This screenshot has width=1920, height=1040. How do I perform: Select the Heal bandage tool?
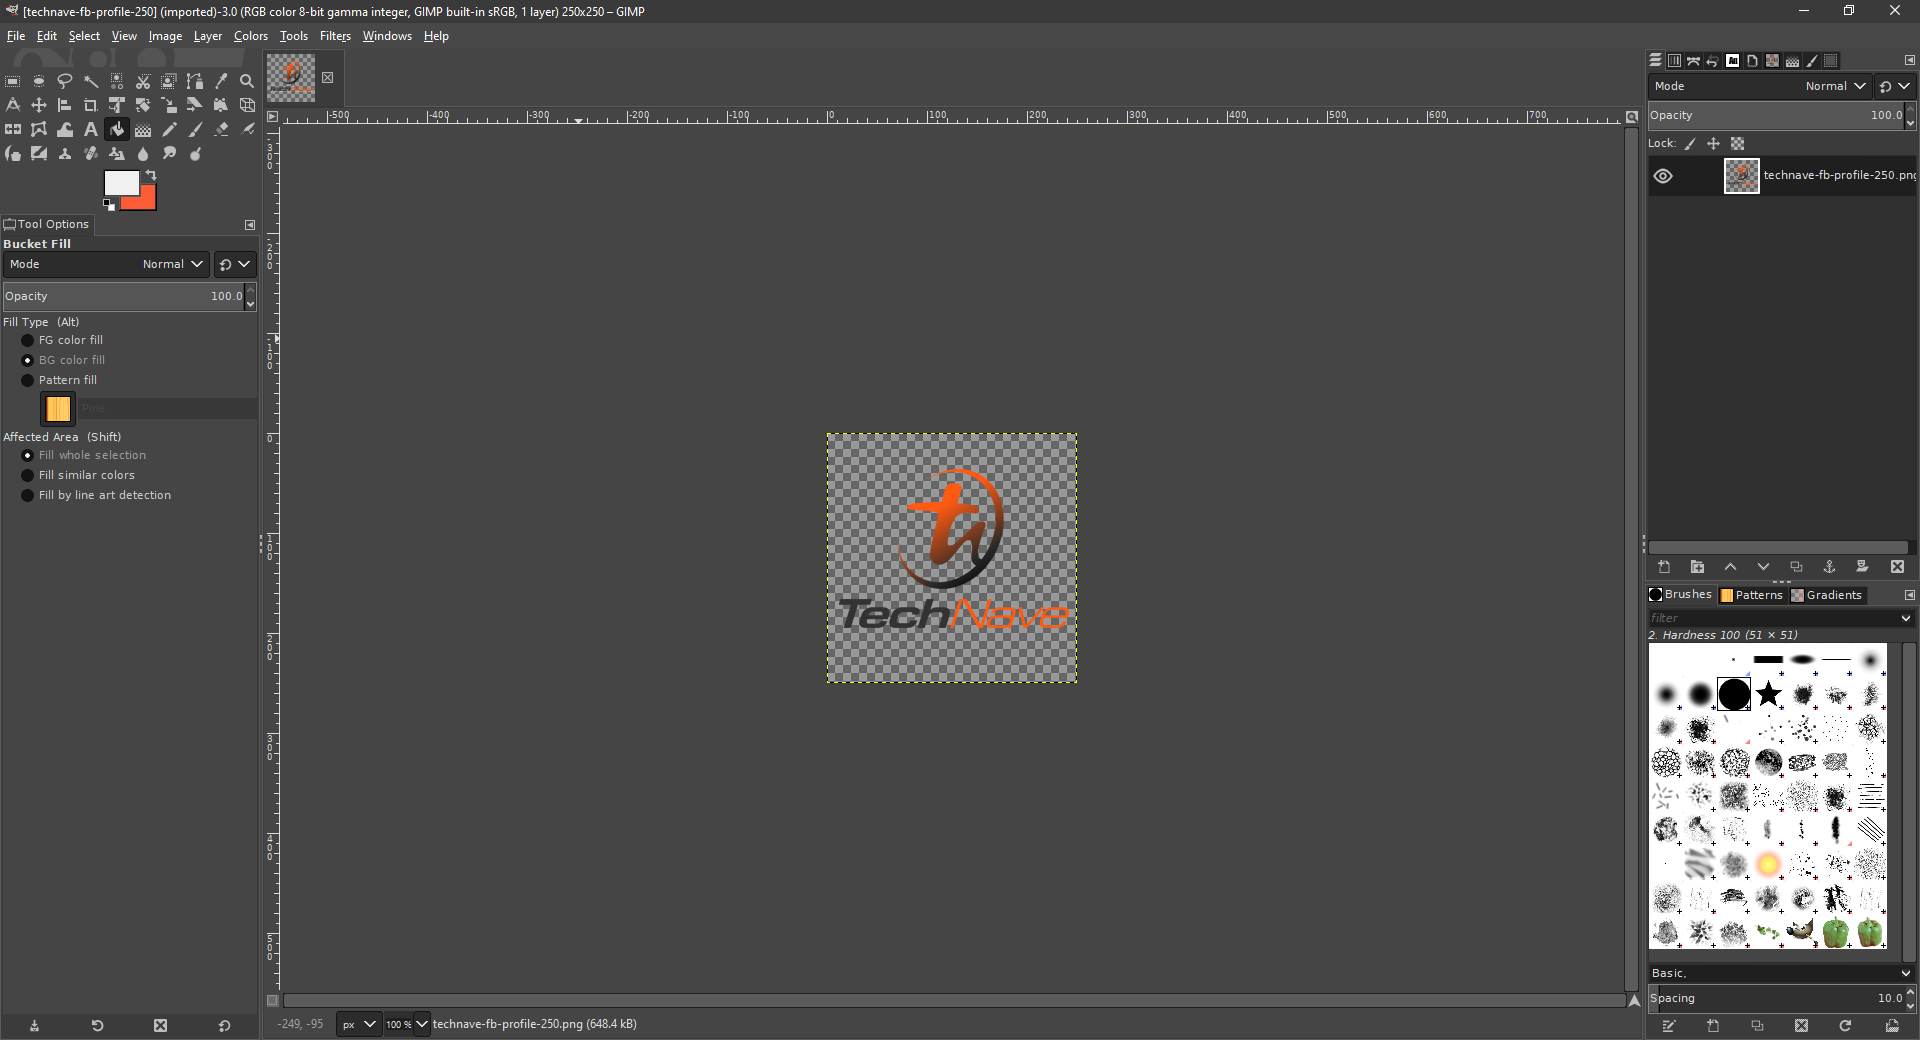pyautogui.click(x=91, y=153)
